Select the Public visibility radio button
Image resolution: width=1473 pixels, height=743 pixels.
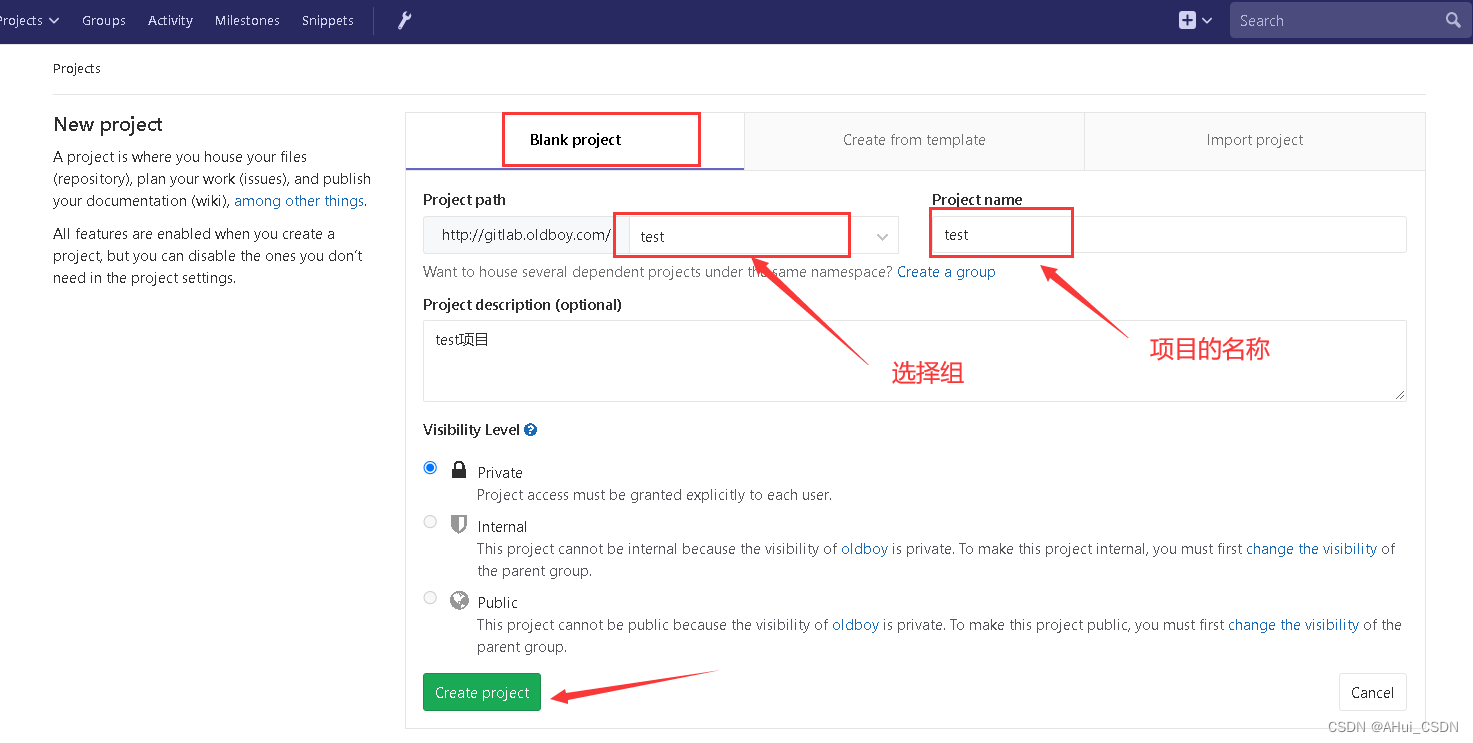430,597
